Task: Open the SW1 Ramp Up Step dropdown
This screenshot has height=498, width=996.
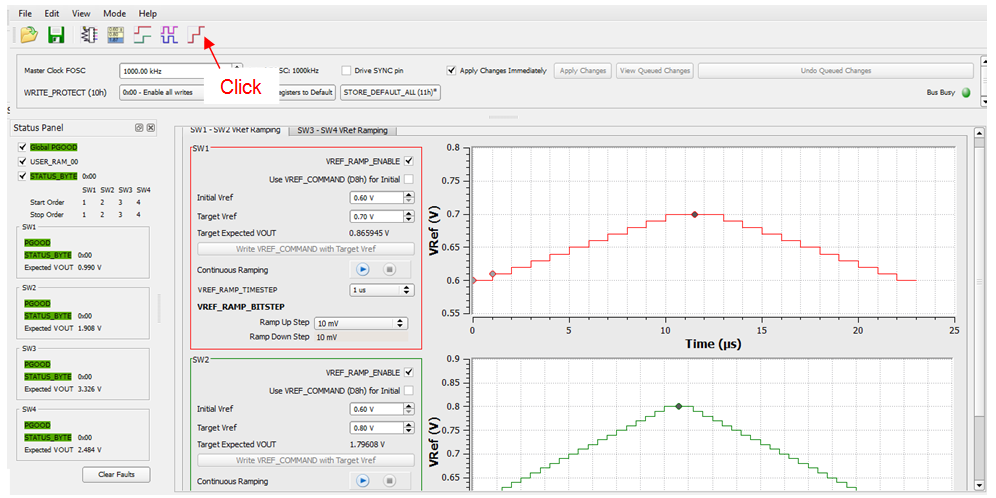Action: [x=360, y=323]
